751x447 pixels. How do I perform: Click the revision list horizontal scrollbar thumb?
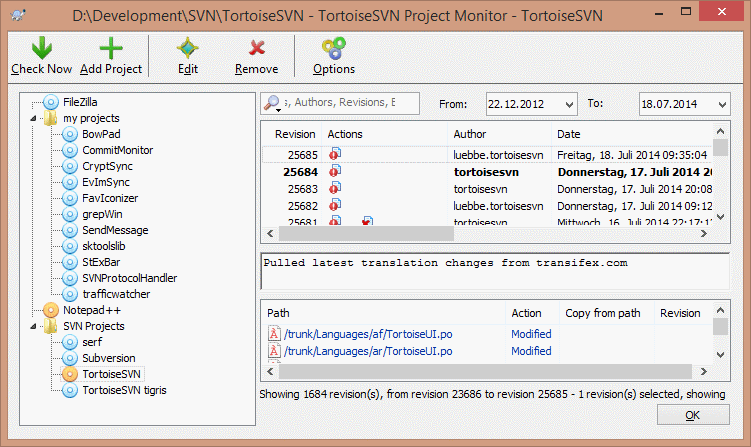(366, 234)
